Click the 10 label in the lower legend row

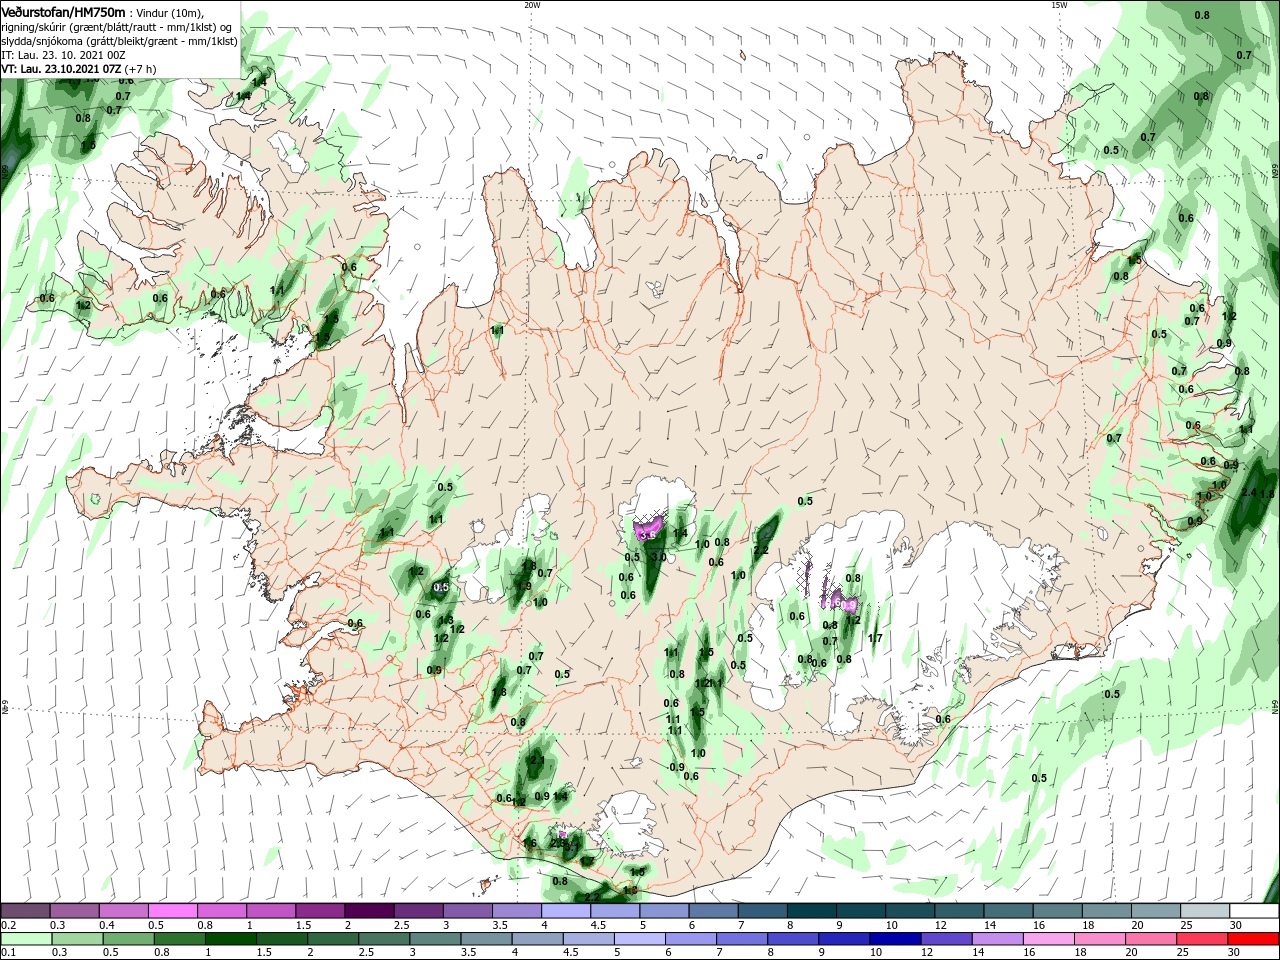pos(876,953)
